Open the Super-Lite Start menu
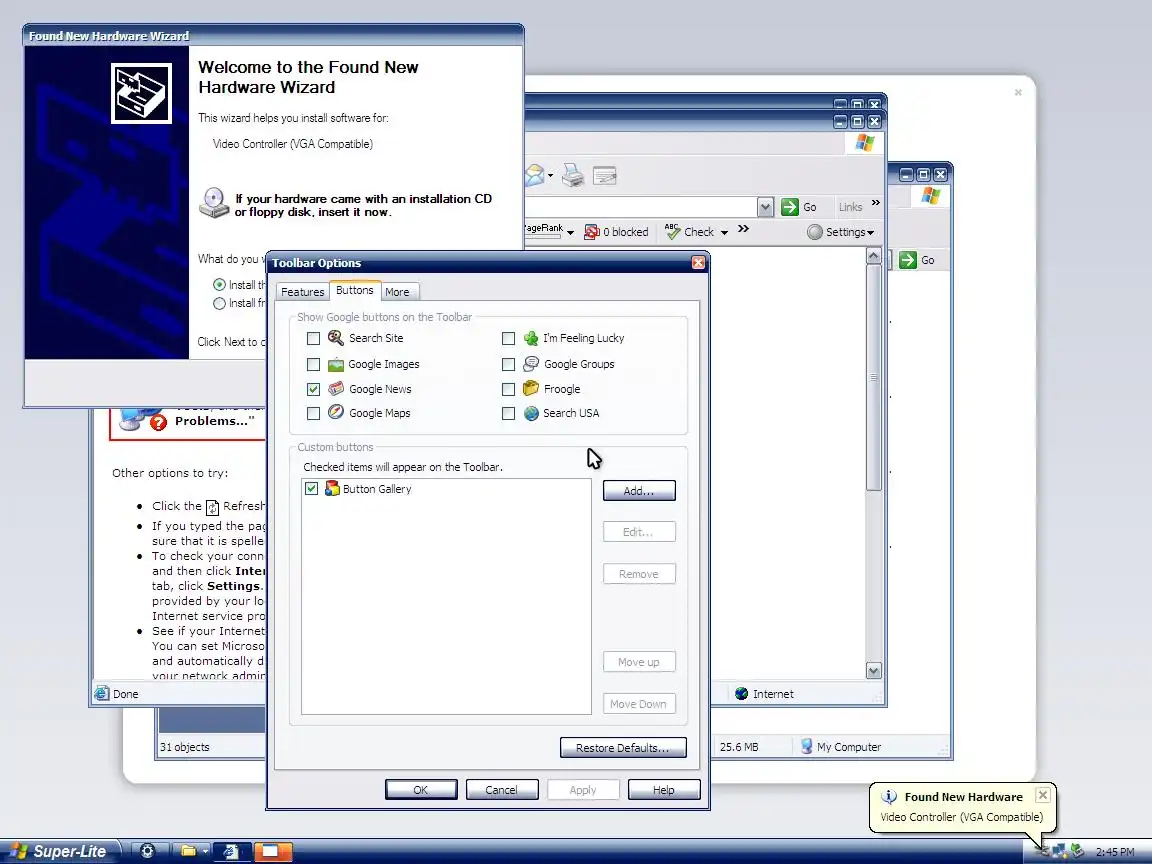This screenshot has height=864, width=1152. coord(58,852)
